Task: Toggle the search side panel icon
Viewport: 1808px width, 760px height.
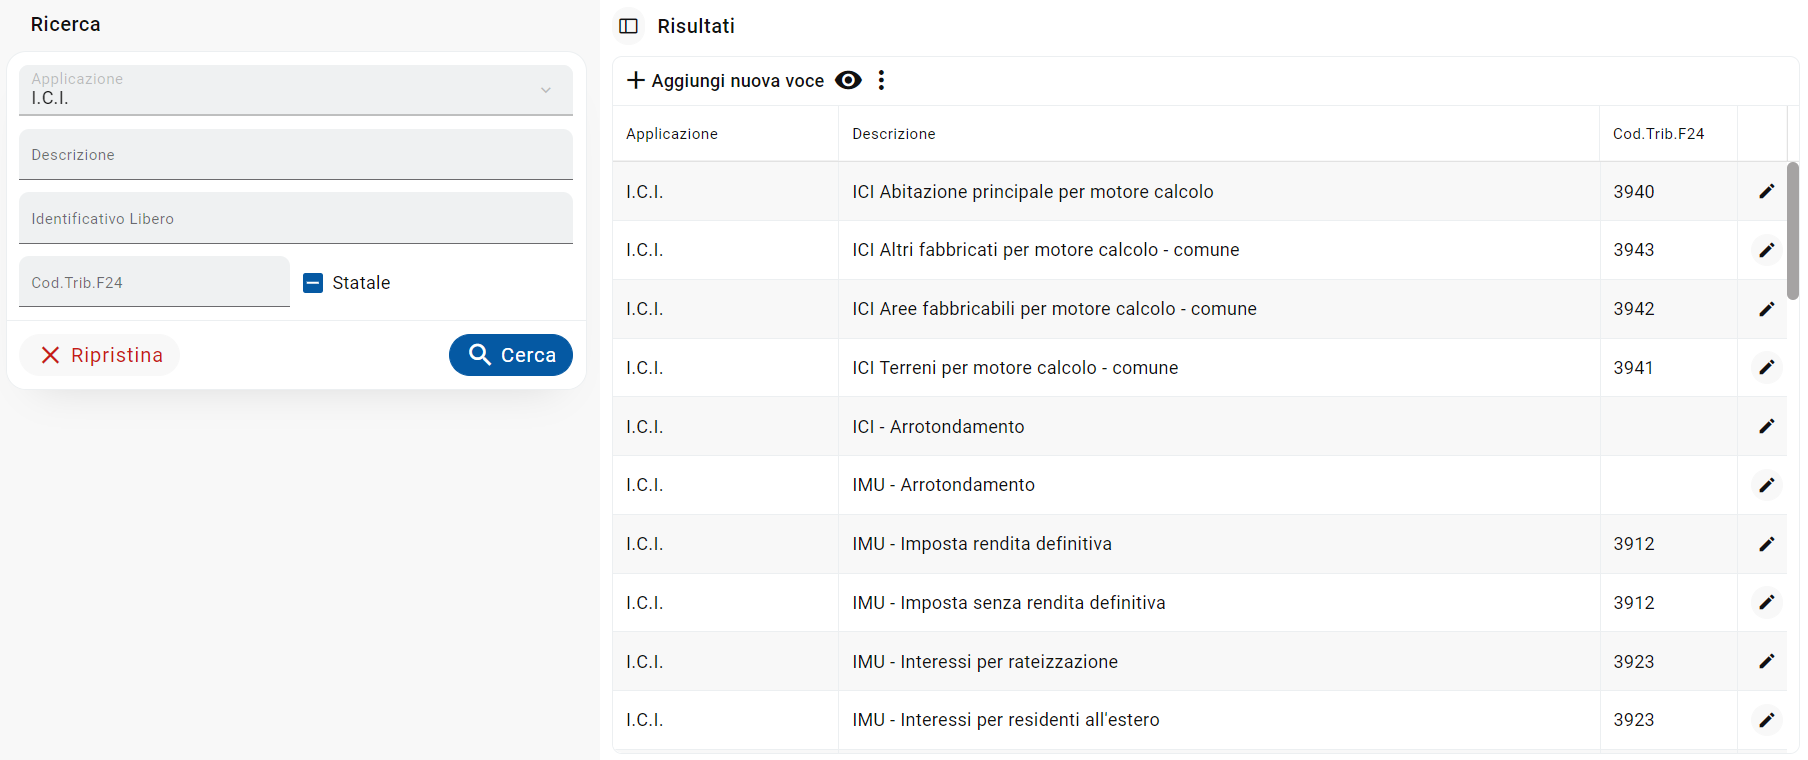Action: [629, 26]
